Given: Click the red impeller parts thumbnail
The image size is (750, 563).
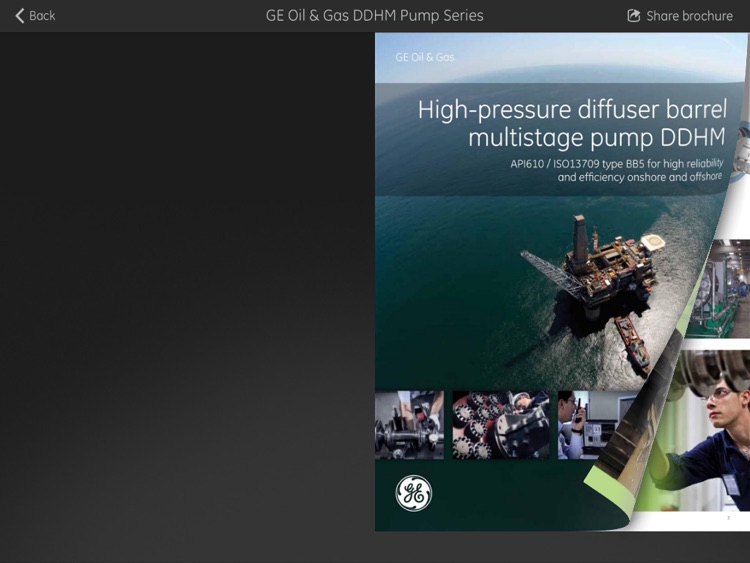Looking at the screenshot, I should [x=501, y=425].
